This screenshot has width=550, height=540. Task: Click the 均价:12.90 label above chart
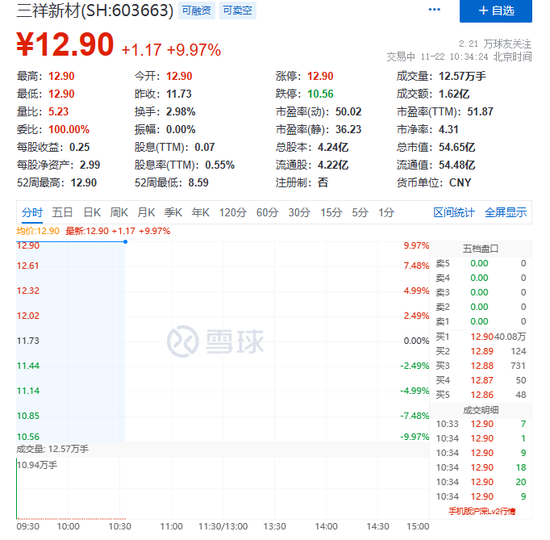pos(38,231)
